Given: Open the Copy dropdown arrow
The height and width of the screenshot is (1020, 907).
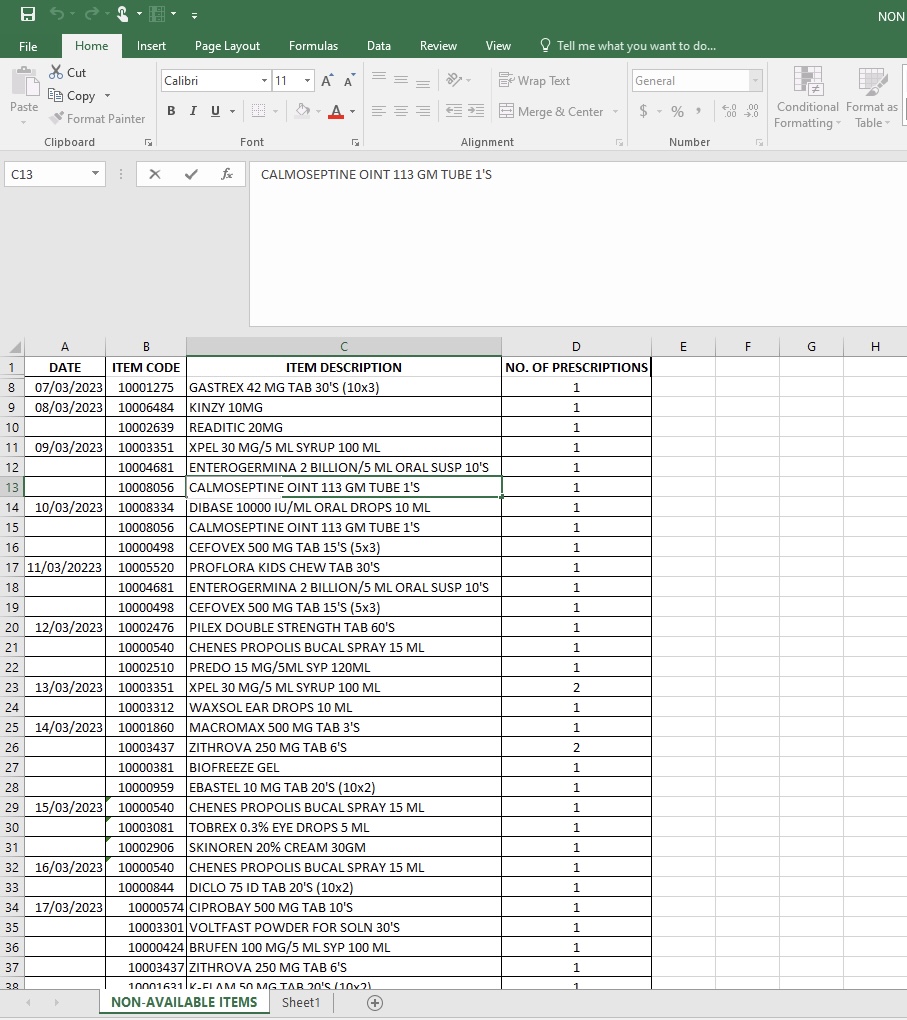Looking at the screenshot, I should click(x=107, y=96).
